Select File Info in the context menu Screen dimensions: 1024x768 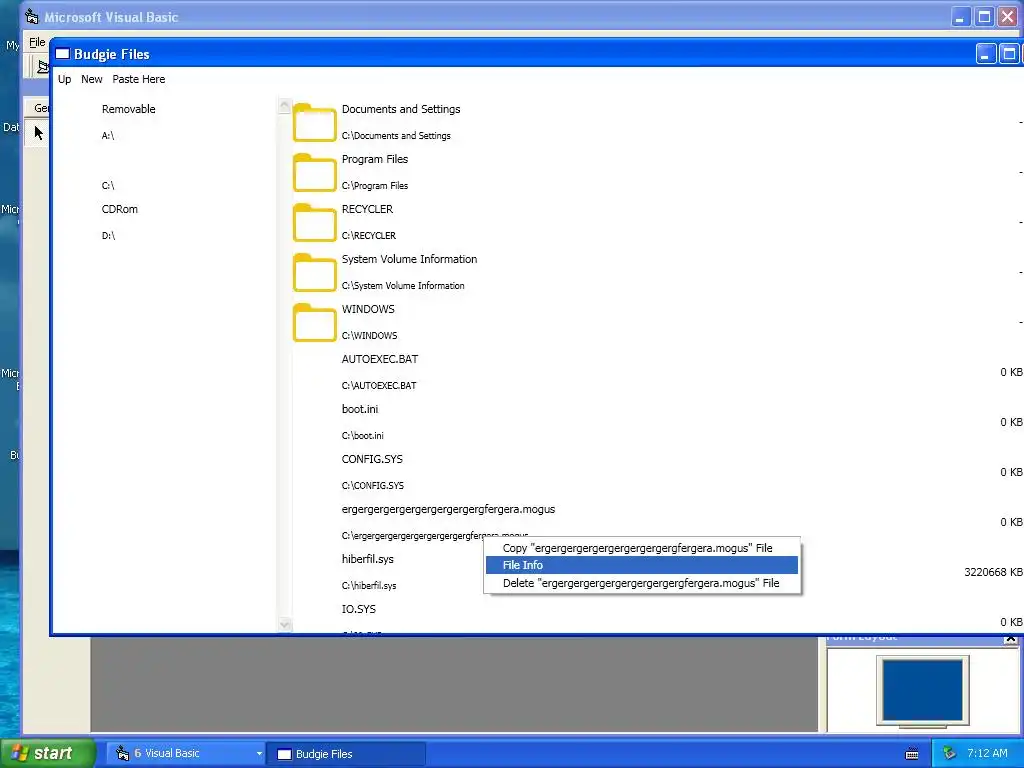[641, 565]
